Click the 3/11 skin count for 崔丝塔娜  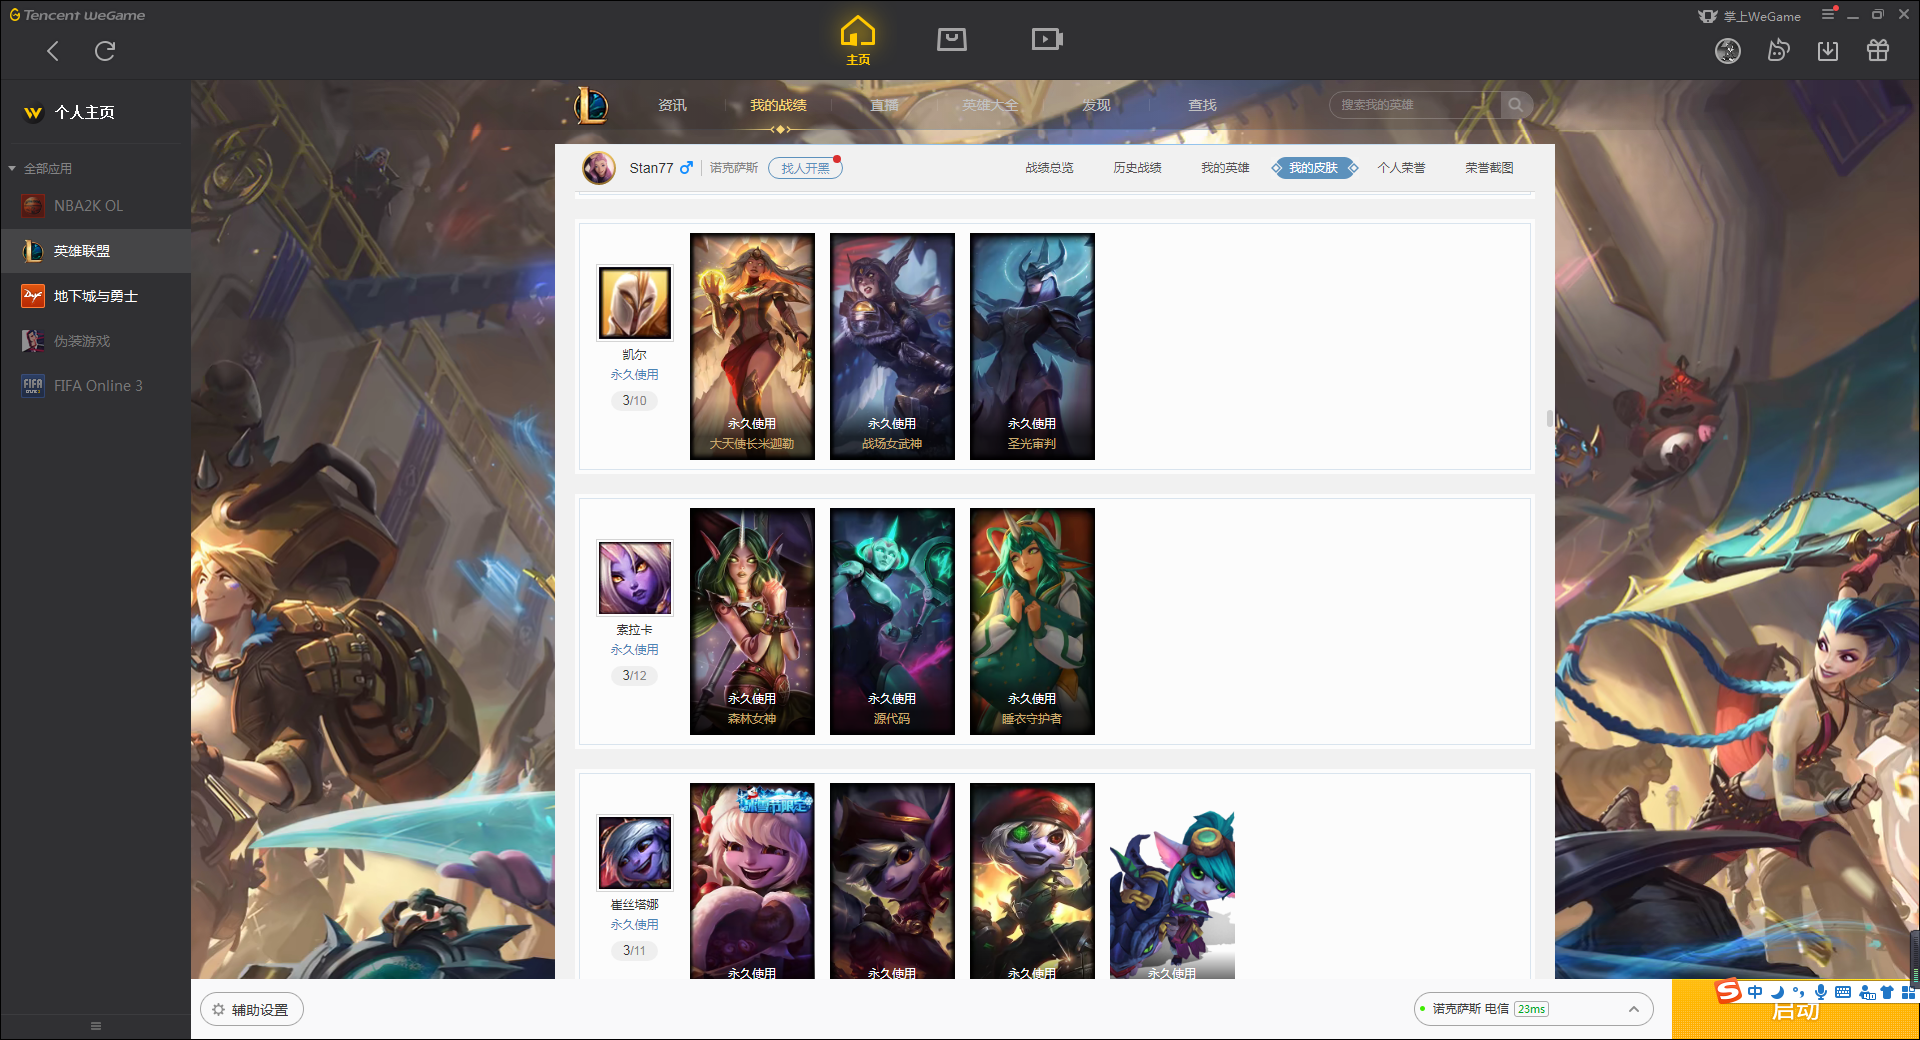[x=634, y=950]
